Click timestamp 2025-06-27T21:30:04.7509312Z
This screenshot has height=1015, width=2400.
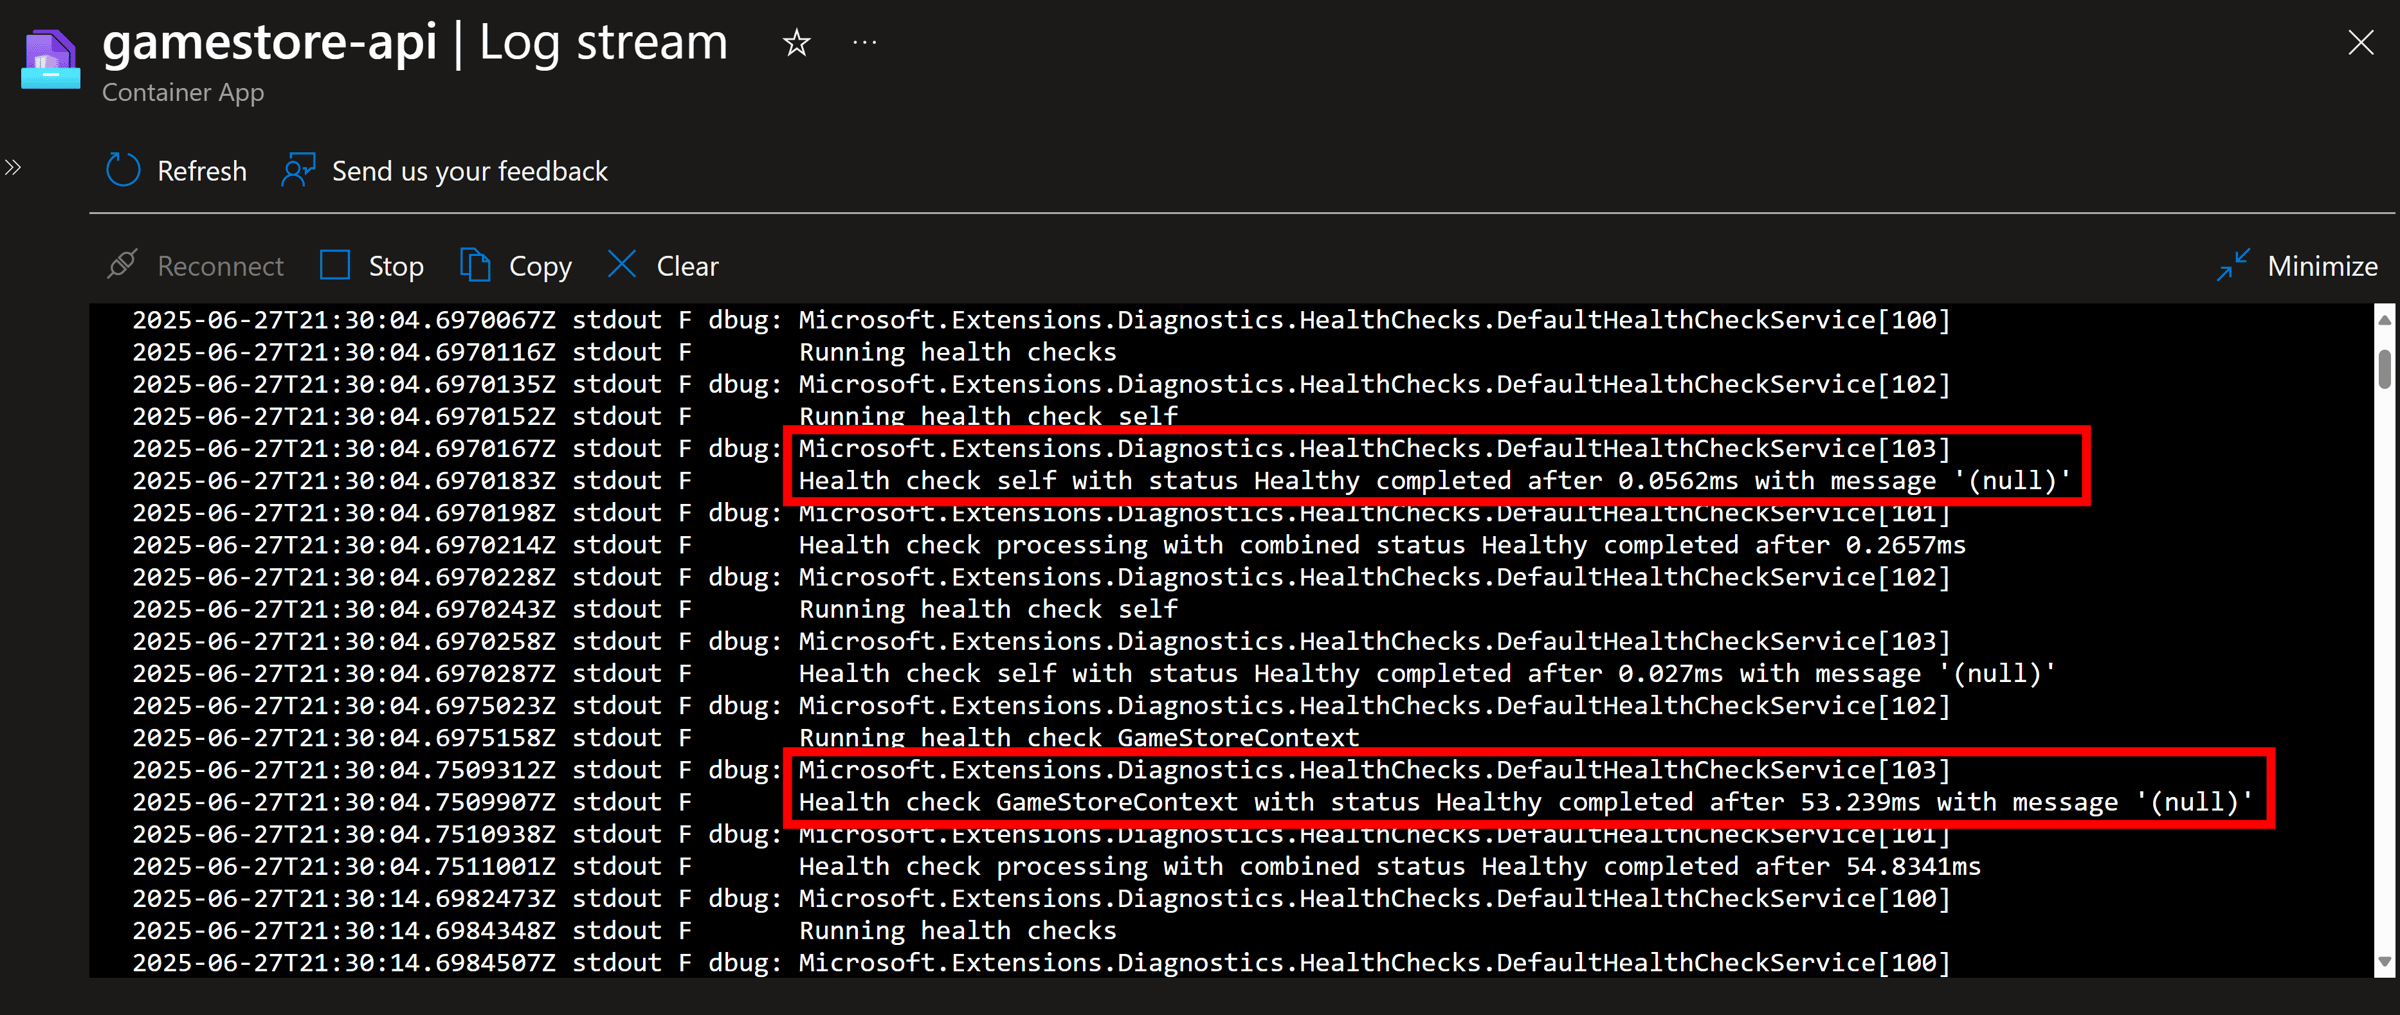coord(344,770)
